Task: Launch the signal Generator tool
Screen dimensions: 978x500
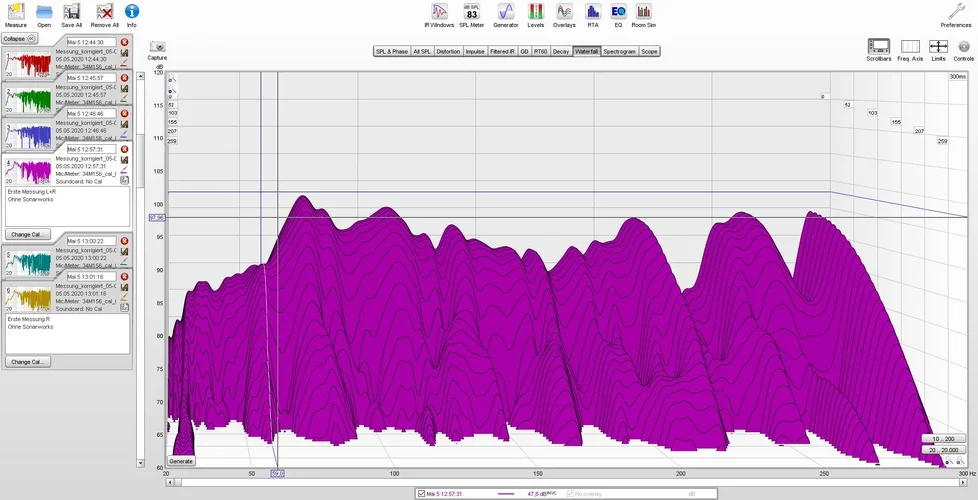Action: (x=506, y=11)
